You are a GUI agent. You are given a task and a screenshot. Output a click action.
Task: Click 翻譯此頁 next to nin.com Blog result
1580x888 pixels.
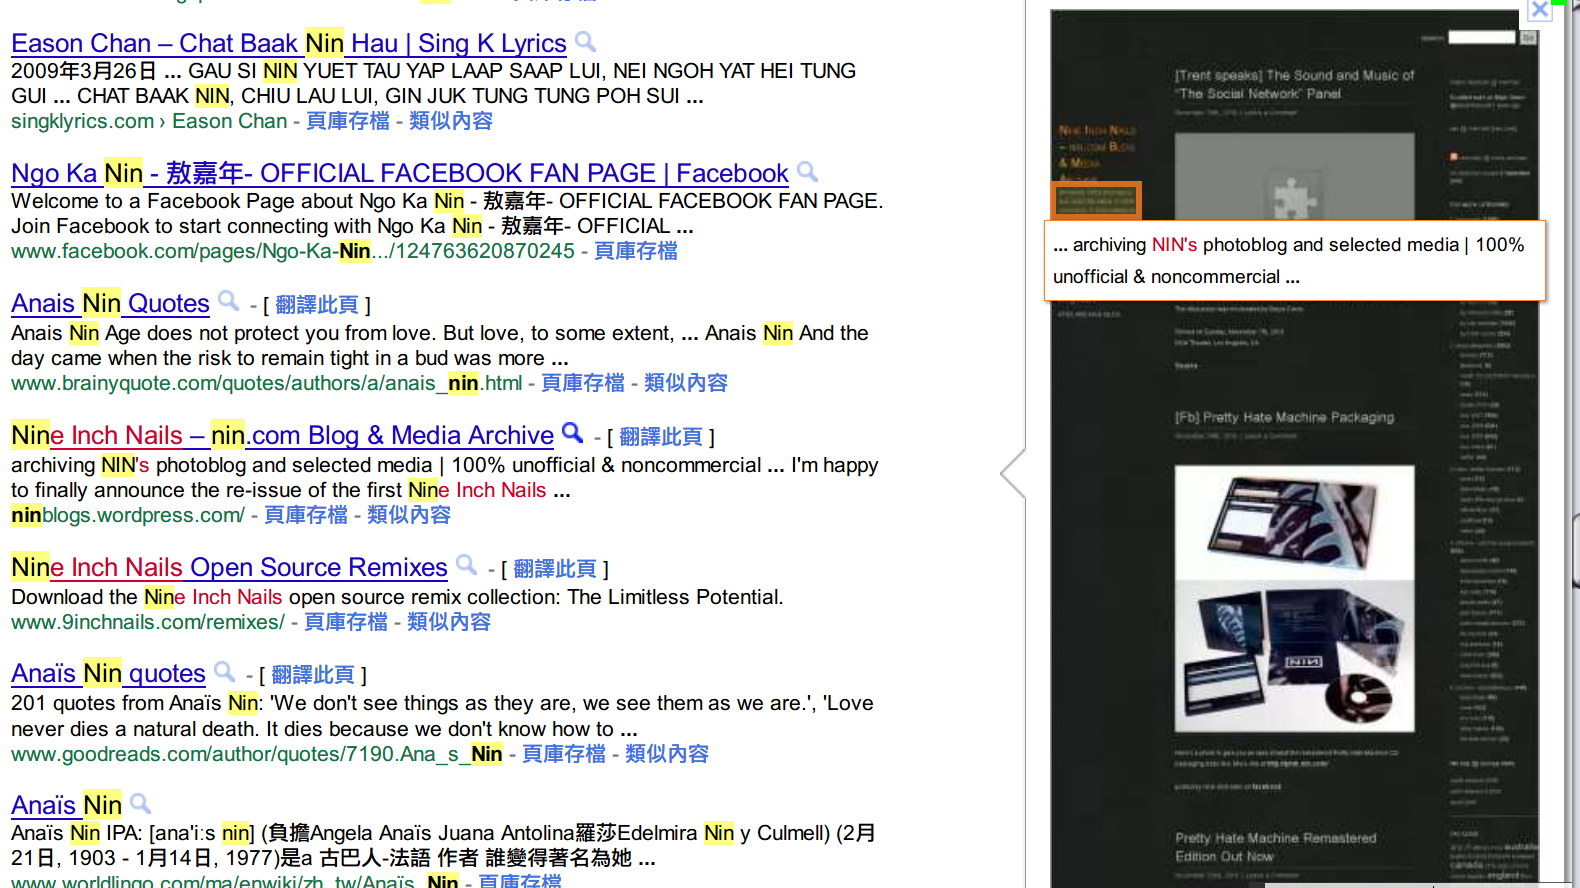tap(661, 437)
